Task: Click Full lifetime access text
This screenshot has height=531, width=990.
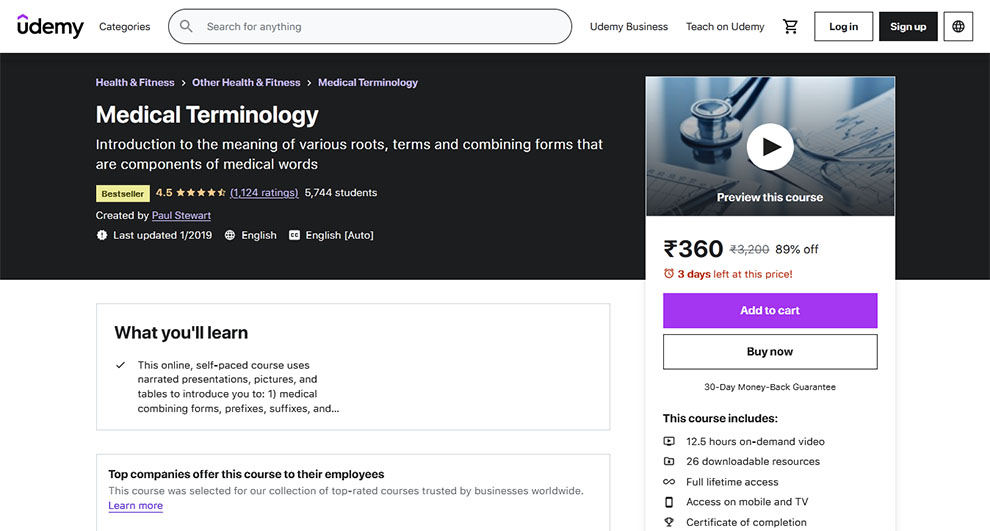Action: (732, 482)
